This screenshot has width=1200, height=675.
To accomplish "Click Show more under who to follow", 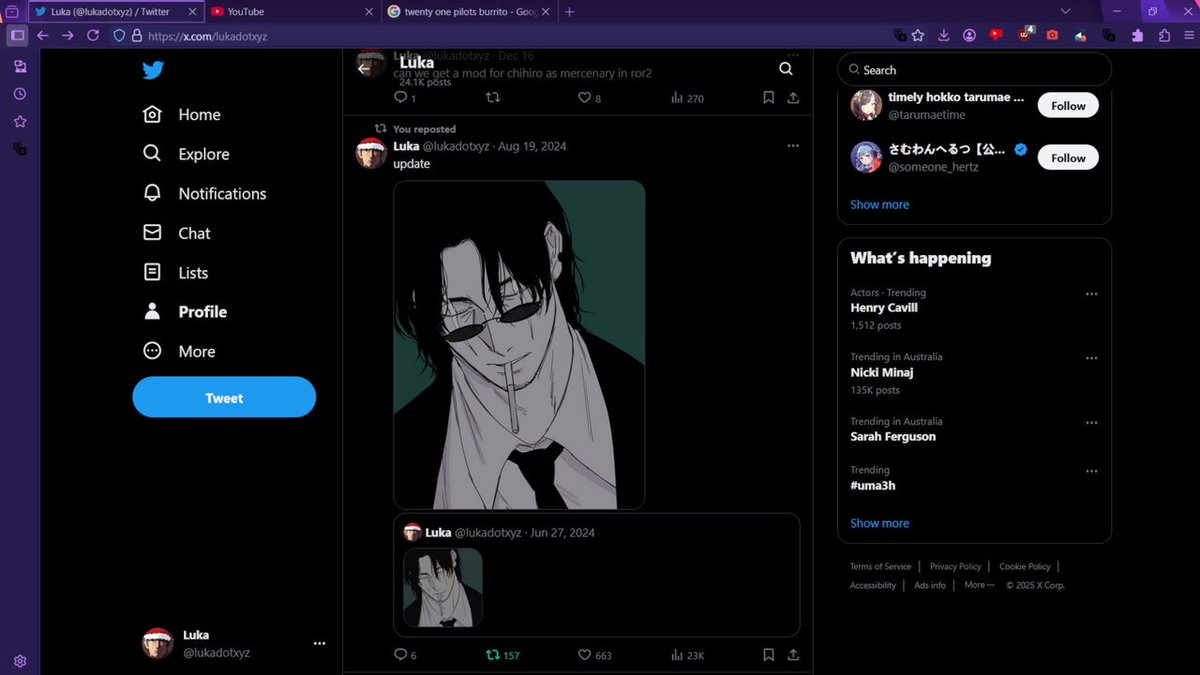I will tap(880, 204).
